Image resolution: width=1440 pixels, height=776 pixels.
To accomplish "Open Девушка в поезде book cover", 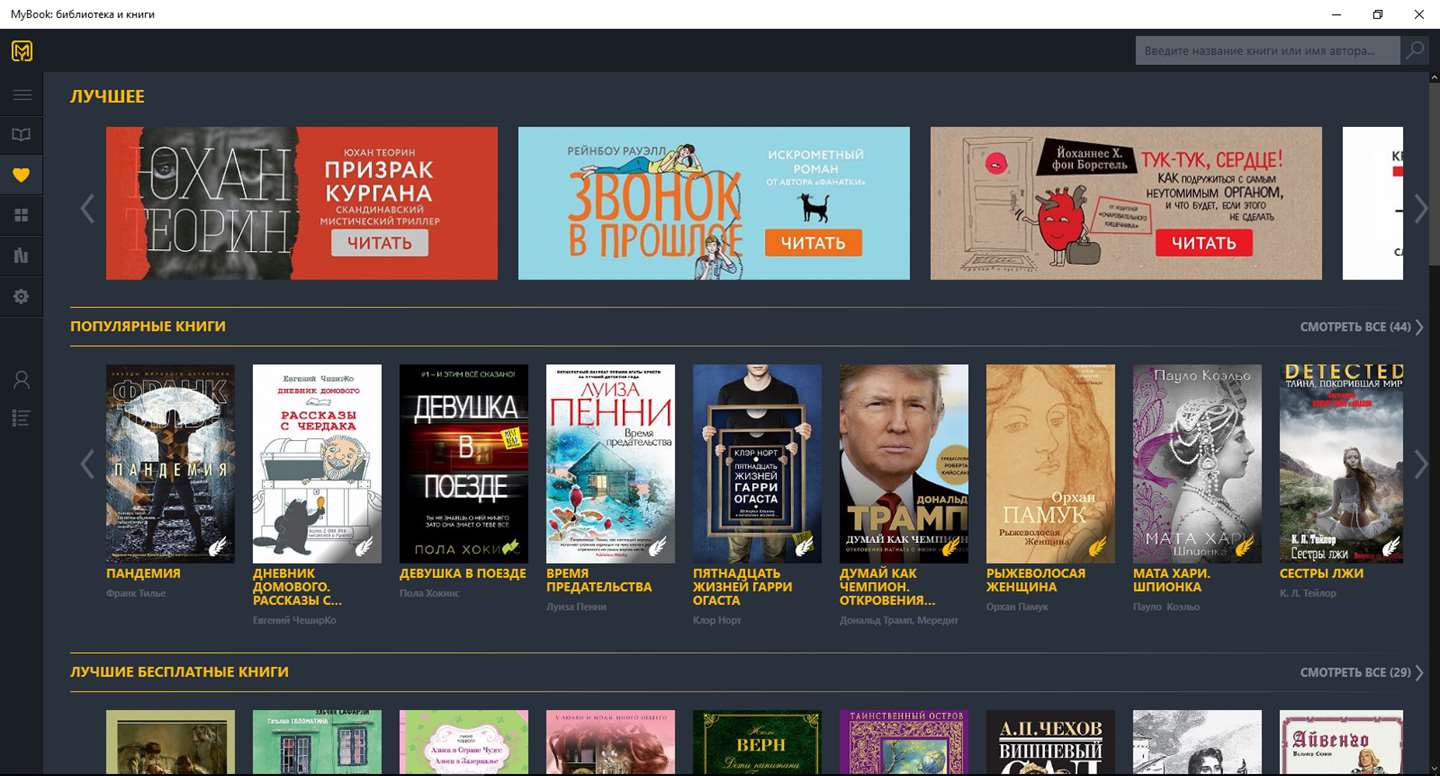I will (464, 464).
